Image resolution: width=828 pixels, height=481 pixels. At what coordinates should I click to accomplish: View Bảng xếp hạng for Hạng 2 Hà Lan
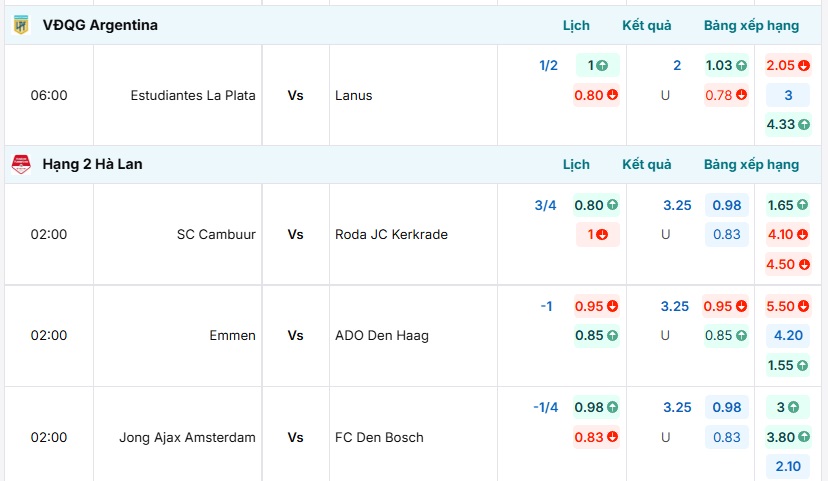[751, 164]
